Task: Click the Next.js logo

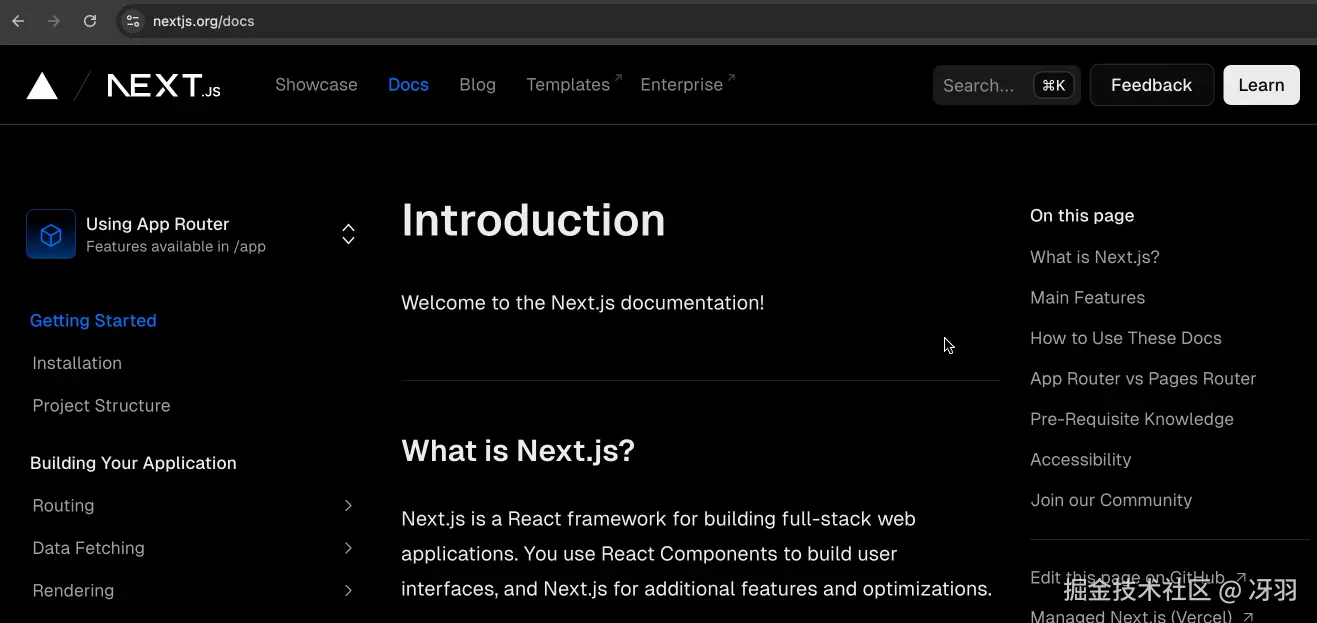Action: [164, 86]
